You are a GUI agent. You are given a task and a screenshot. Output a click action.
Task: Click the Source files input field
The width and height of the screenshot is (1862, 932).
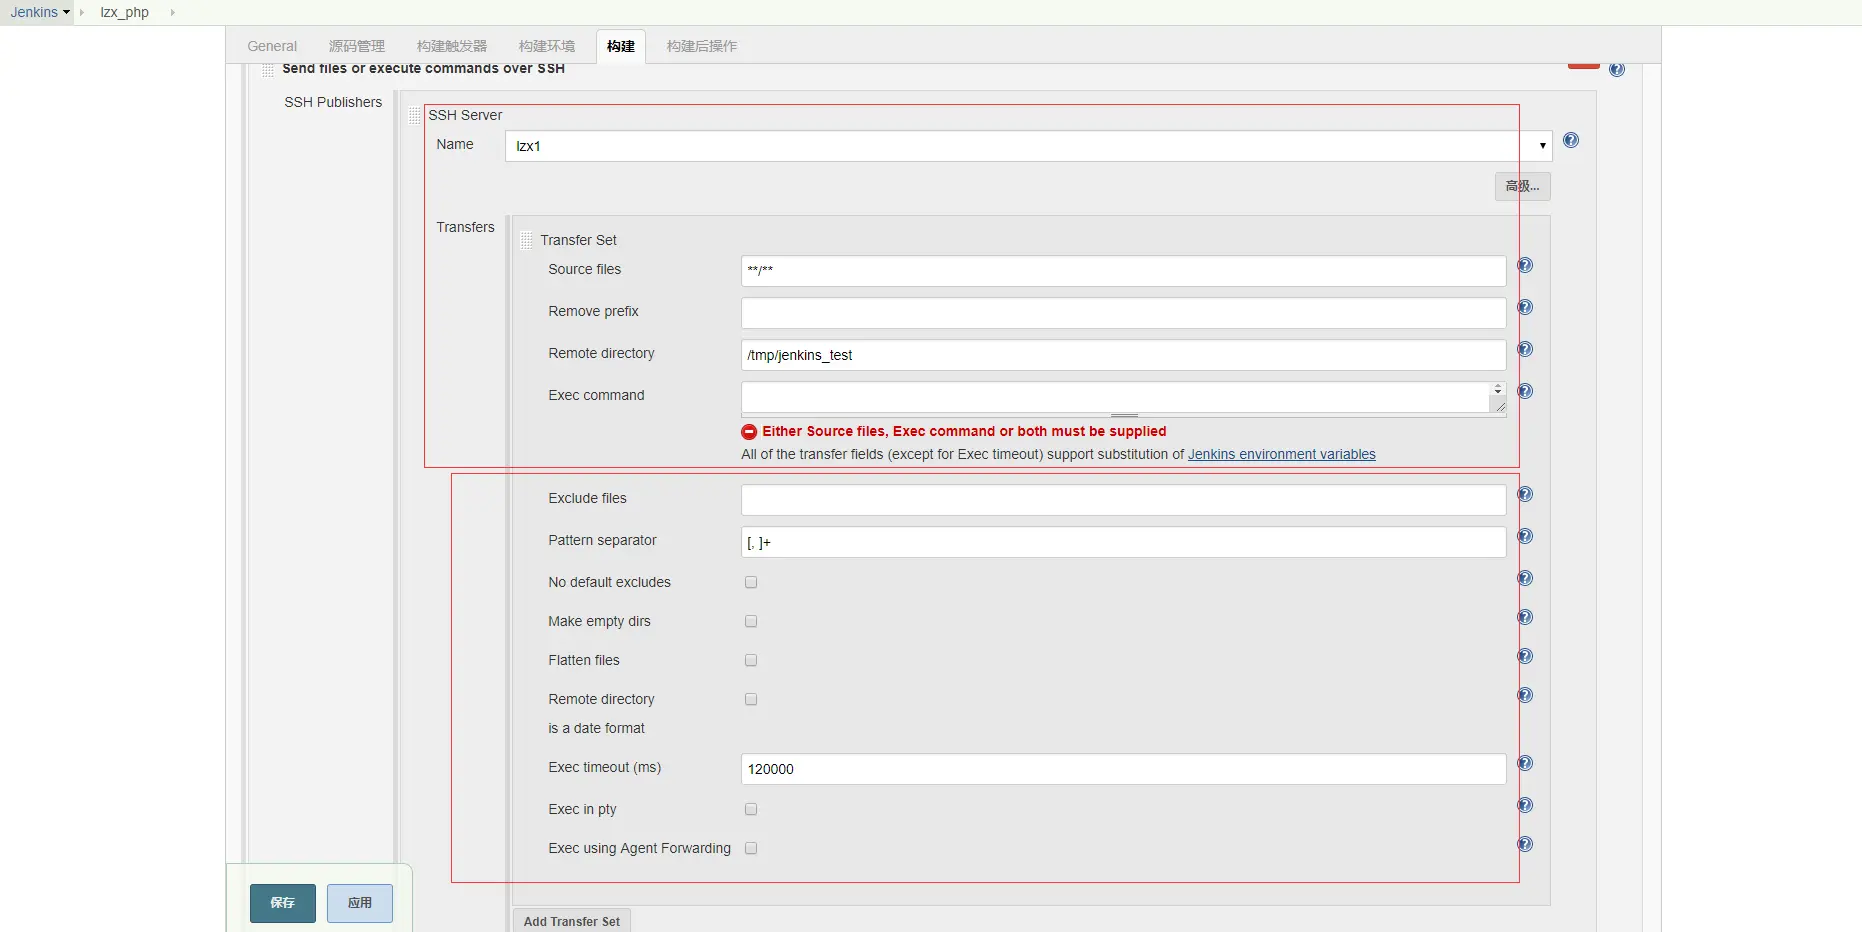click(x=1124, y=270)
